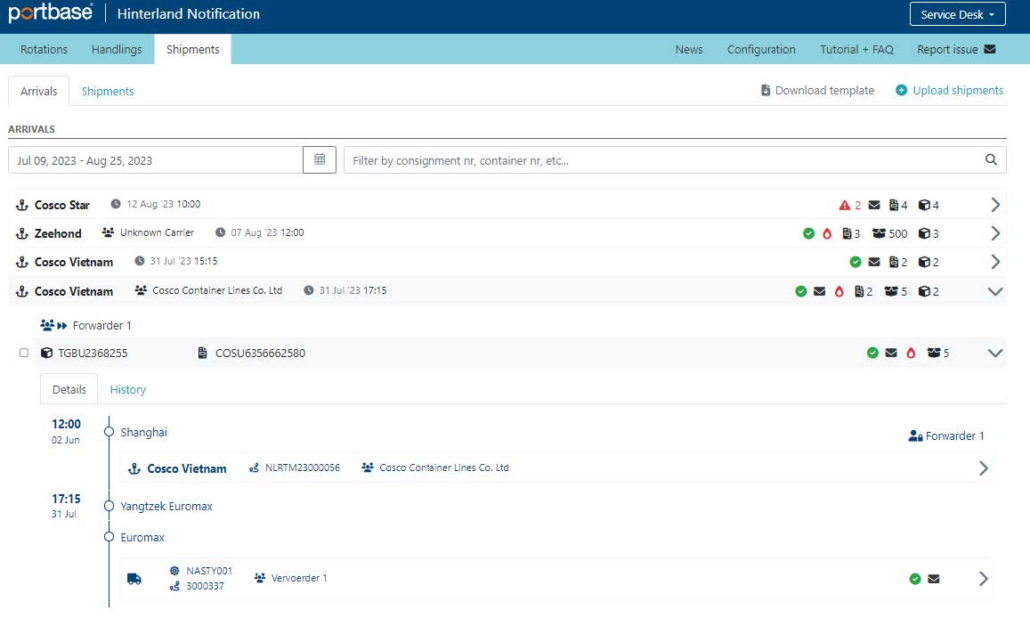Click the green check on container TGBU2368255

(x=873, y=352)
